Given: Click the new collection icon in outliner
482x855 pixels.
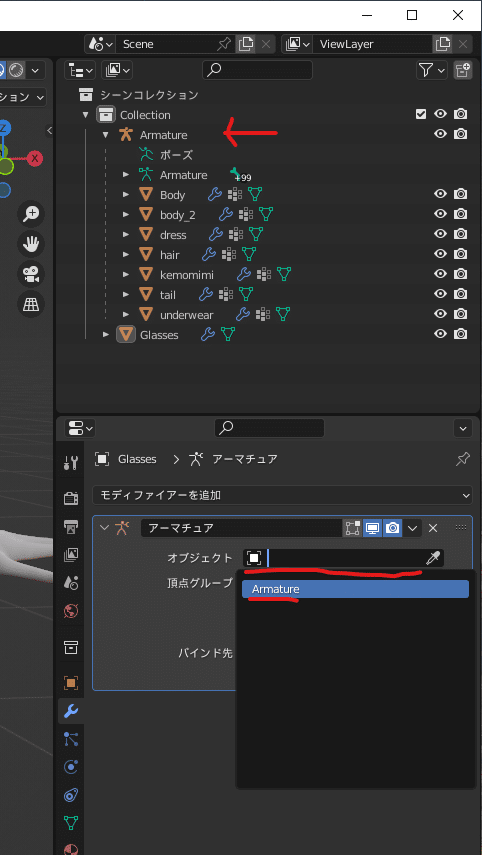Looking at the screenshot, I should click(463, 70).
